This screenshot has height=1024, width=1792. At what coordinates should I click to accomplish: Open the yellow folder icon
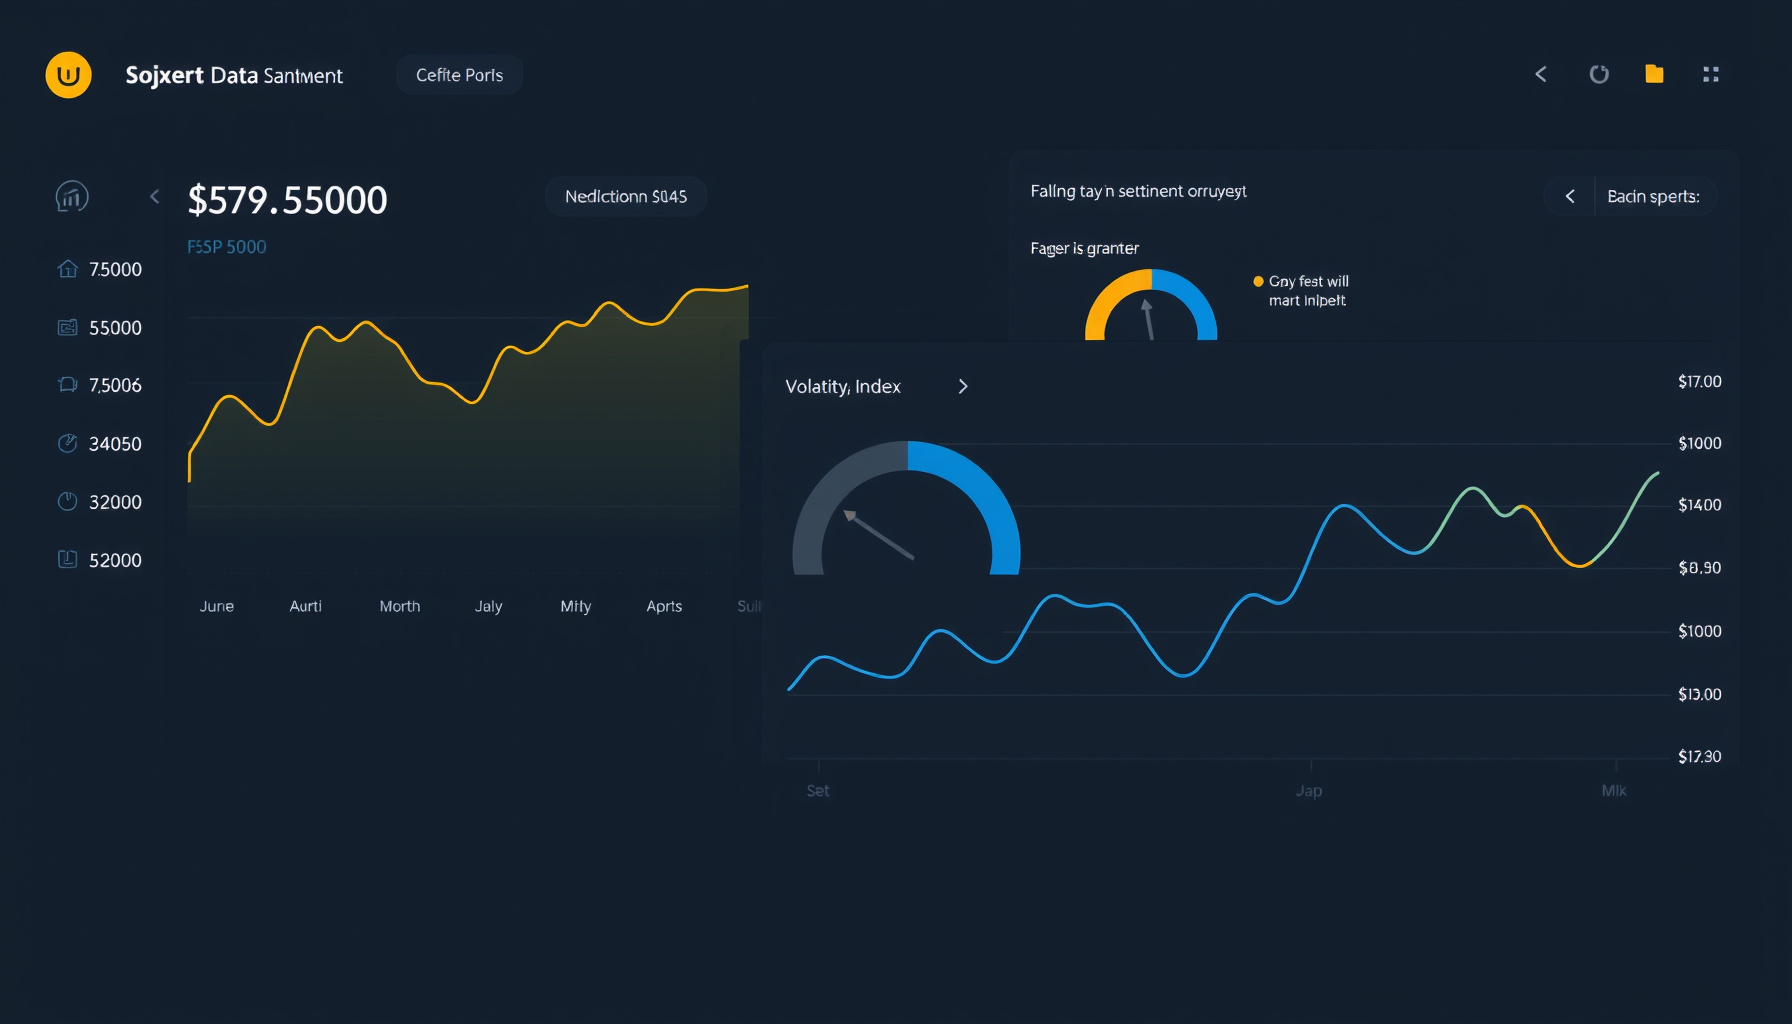point(1654,74)
